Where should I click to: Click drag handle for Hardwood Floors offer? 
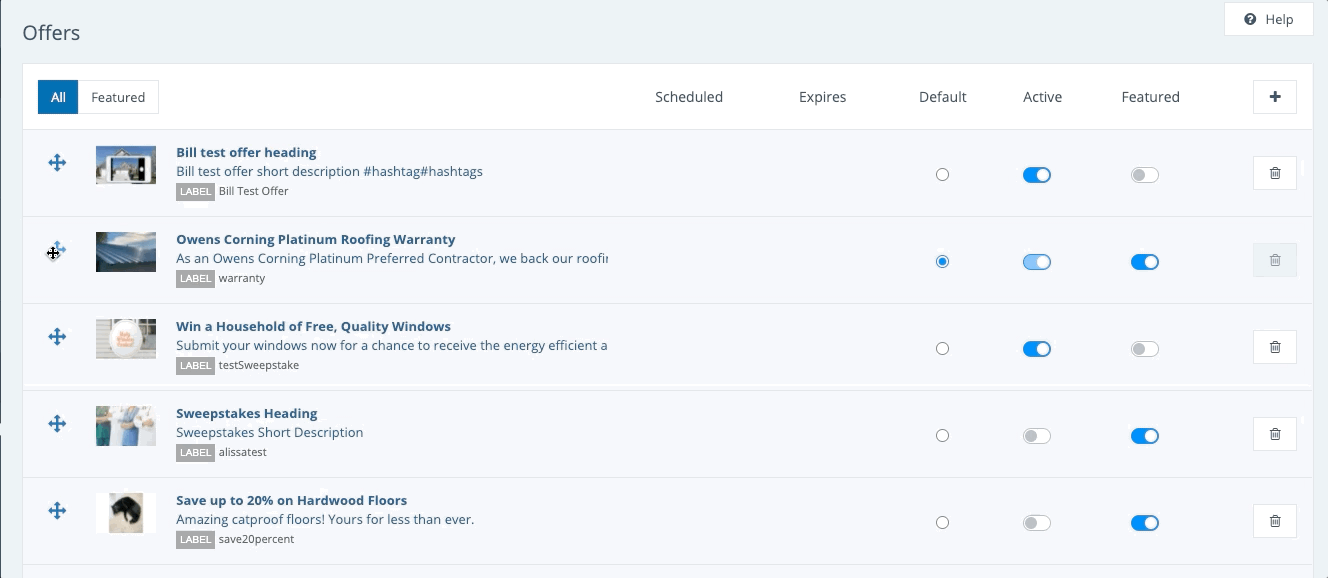tap(57, 511)
